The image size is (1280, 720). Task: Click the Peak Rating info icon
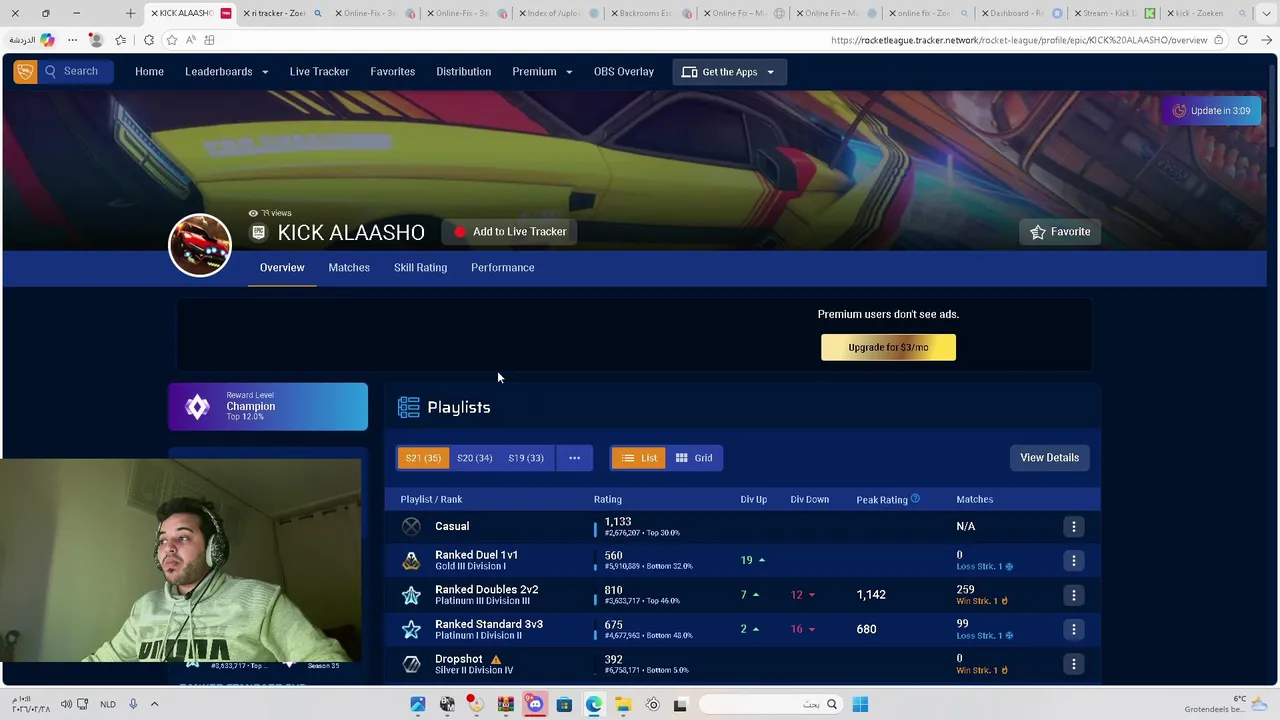coord(915,499)
